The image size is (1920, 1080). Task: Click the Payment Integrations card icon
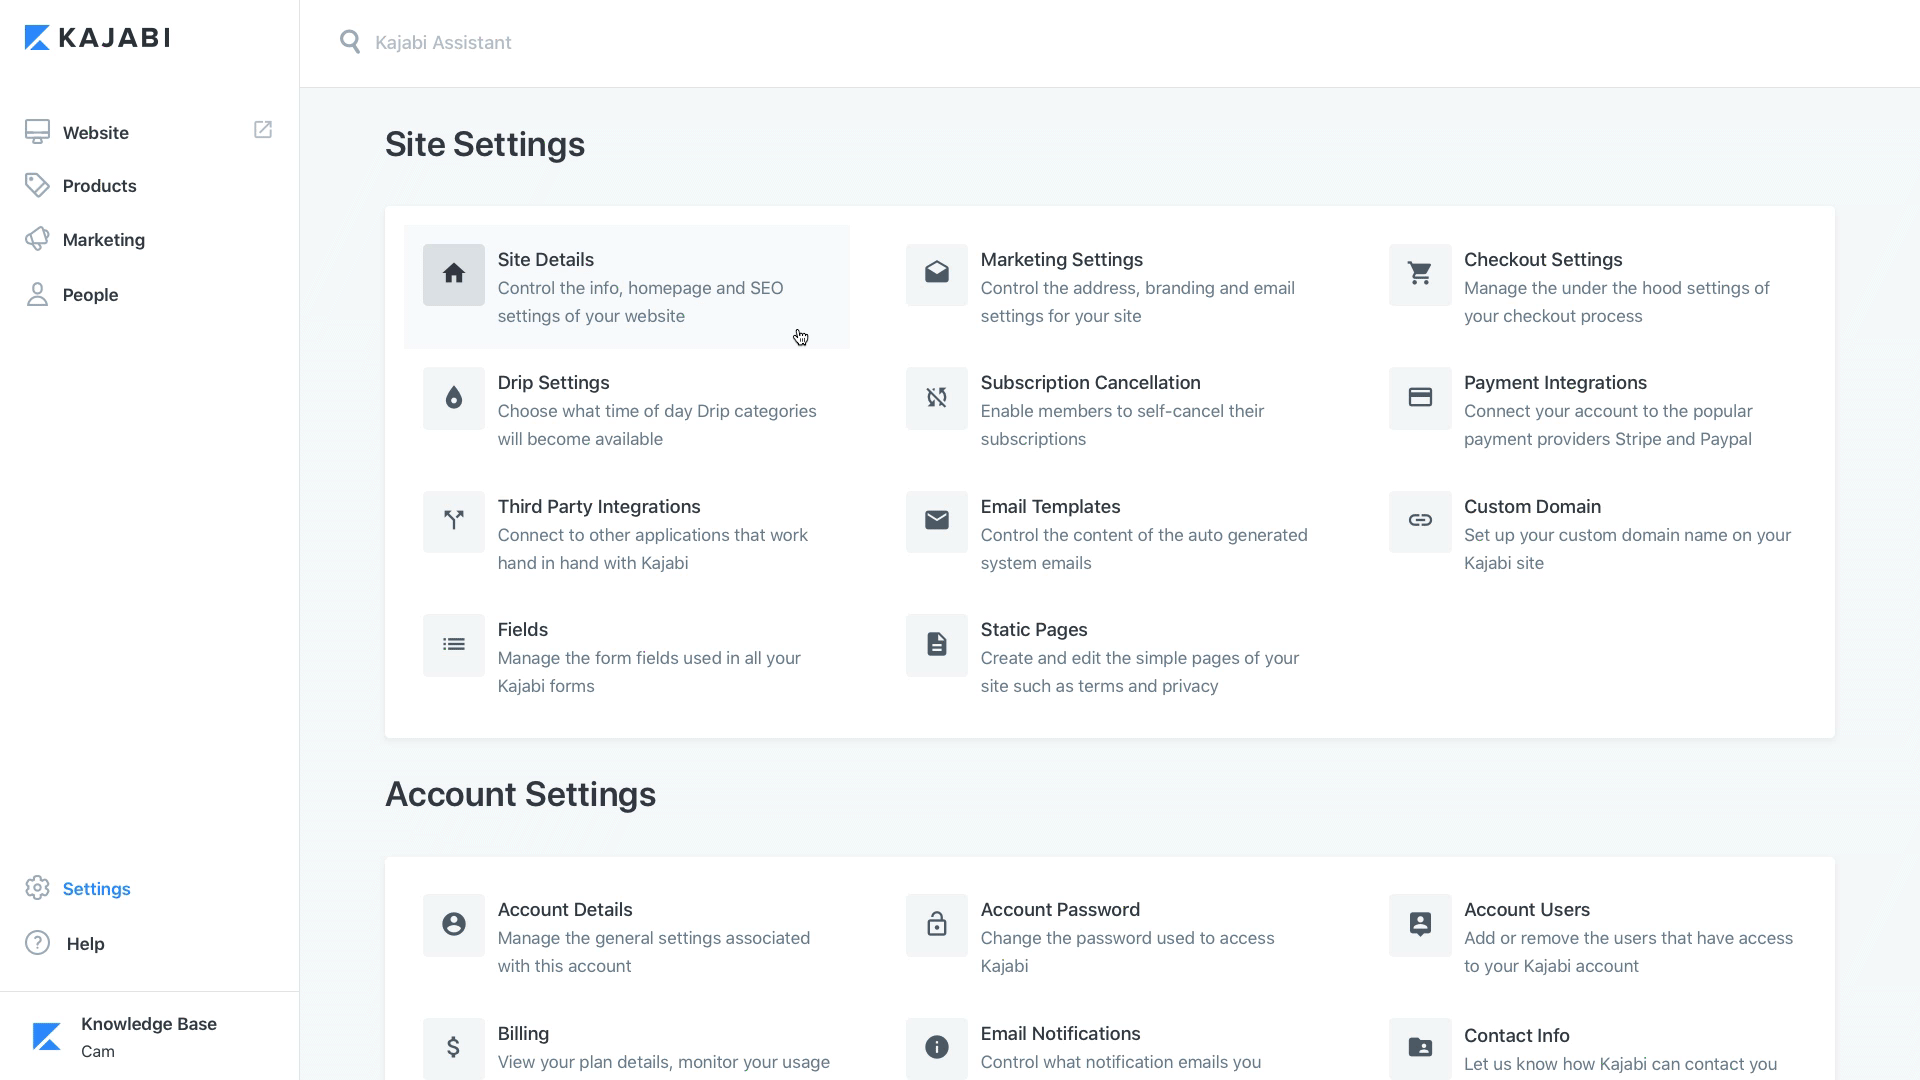click(x=1419, y=398)
